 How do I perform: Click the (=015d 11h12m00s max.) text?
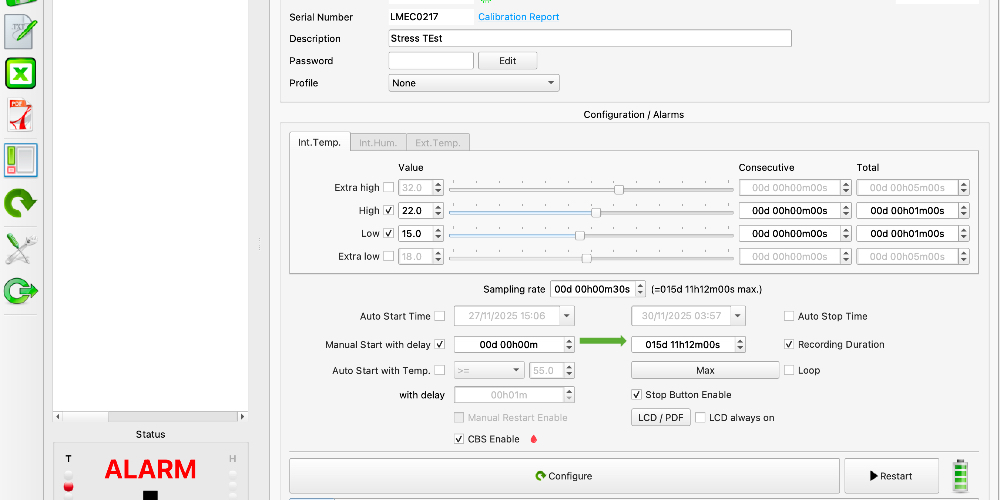pos(707,289)
